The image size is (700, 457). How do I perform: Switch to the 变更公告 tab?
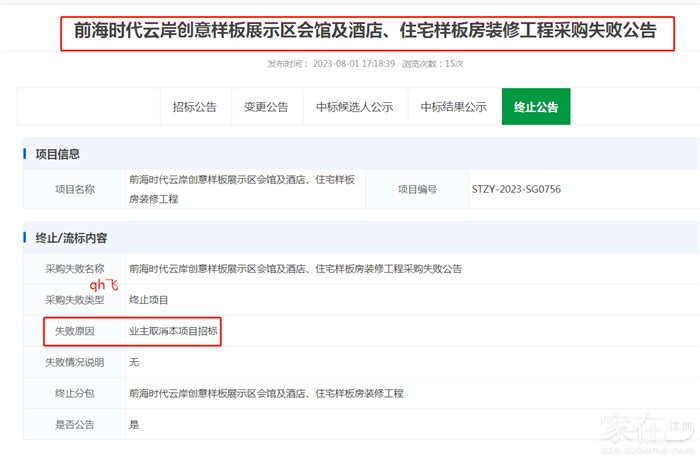coord(266,107)
